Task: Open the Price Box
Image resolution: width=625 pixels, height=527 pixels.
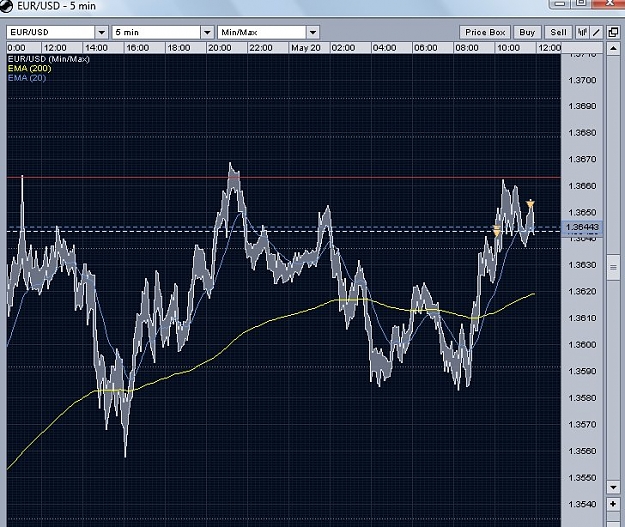Action: point(485,32)
